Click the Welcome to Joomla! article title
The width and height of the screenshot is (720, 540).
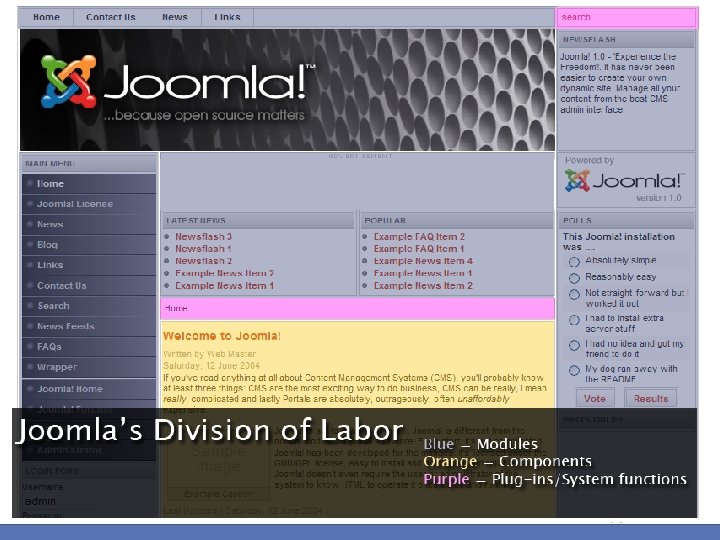tap(222, 336)
